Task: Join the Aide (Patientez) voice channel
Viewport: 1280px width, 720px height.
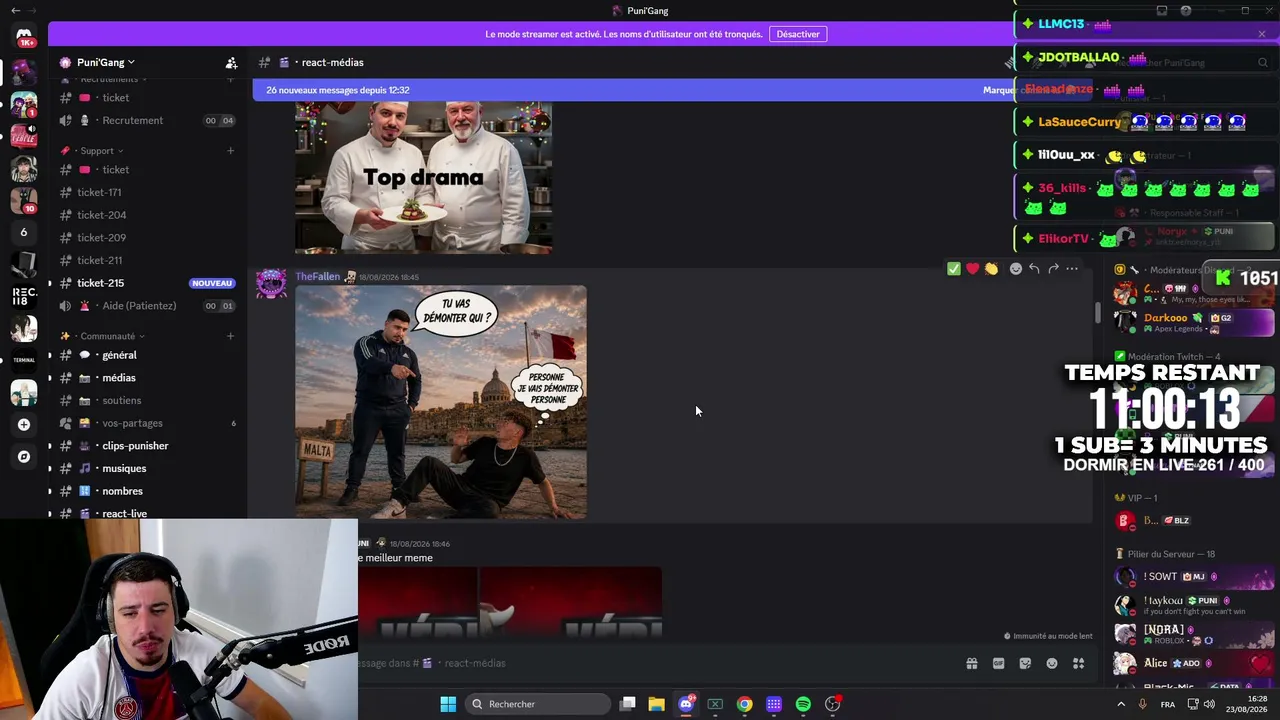Action: 147,306
